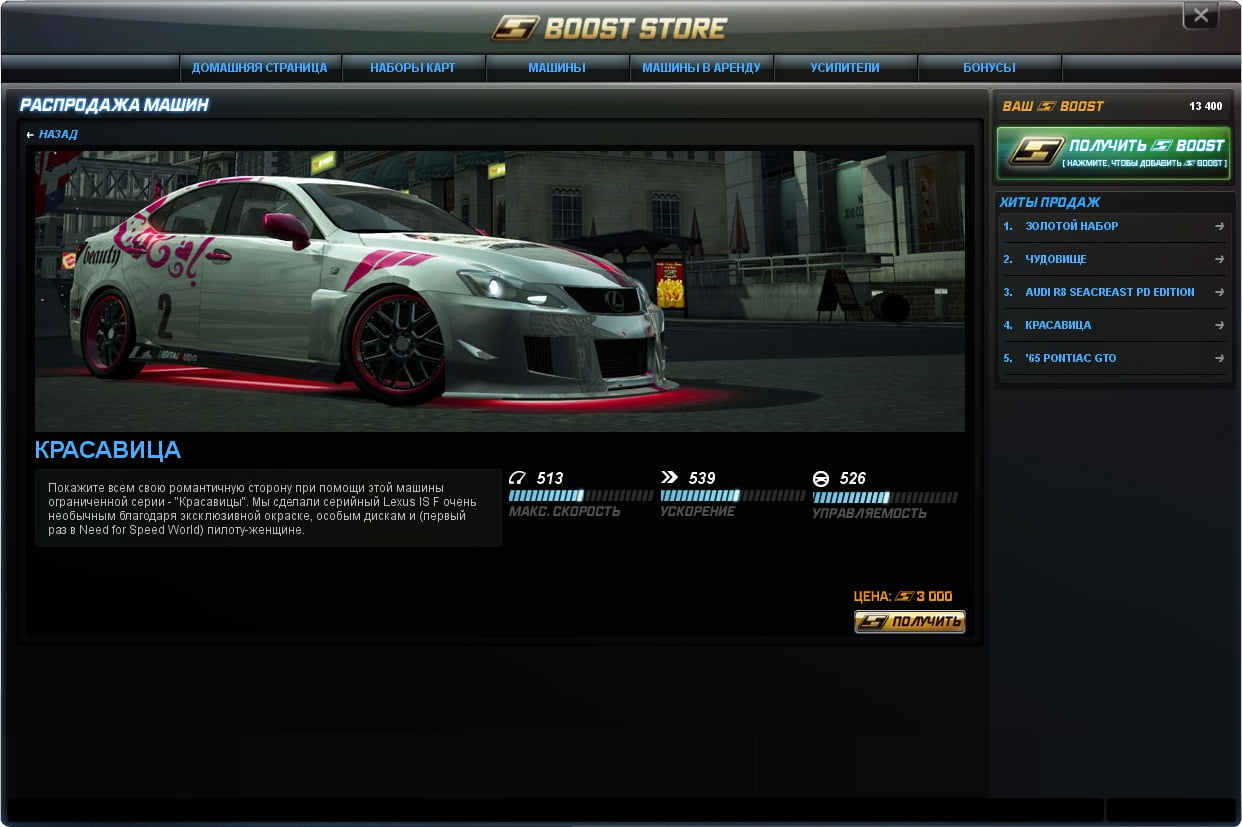Click the Boost logo in store title
Image resolution: width=1242 pixels, height=827 pixels.
tap(515, 28)
